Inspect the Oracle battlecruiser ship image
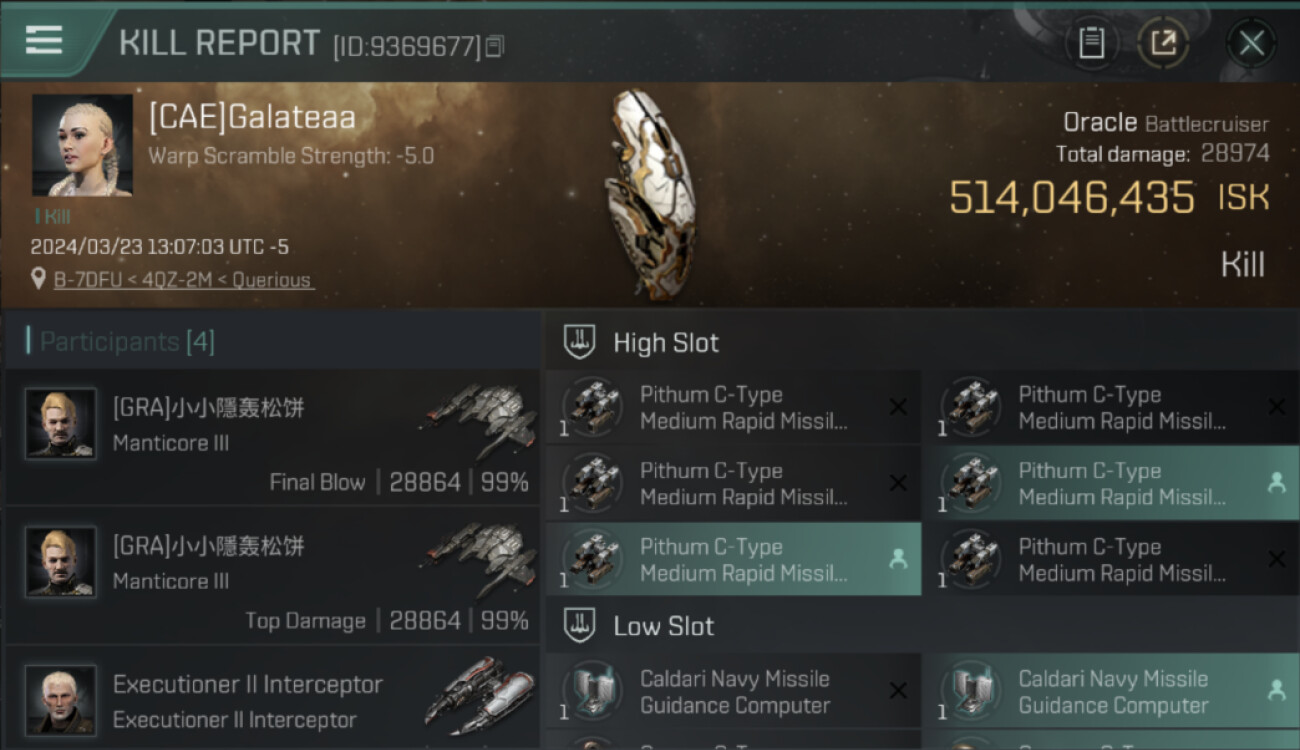This screenshot has width=1300, height=750. (647, 195)
